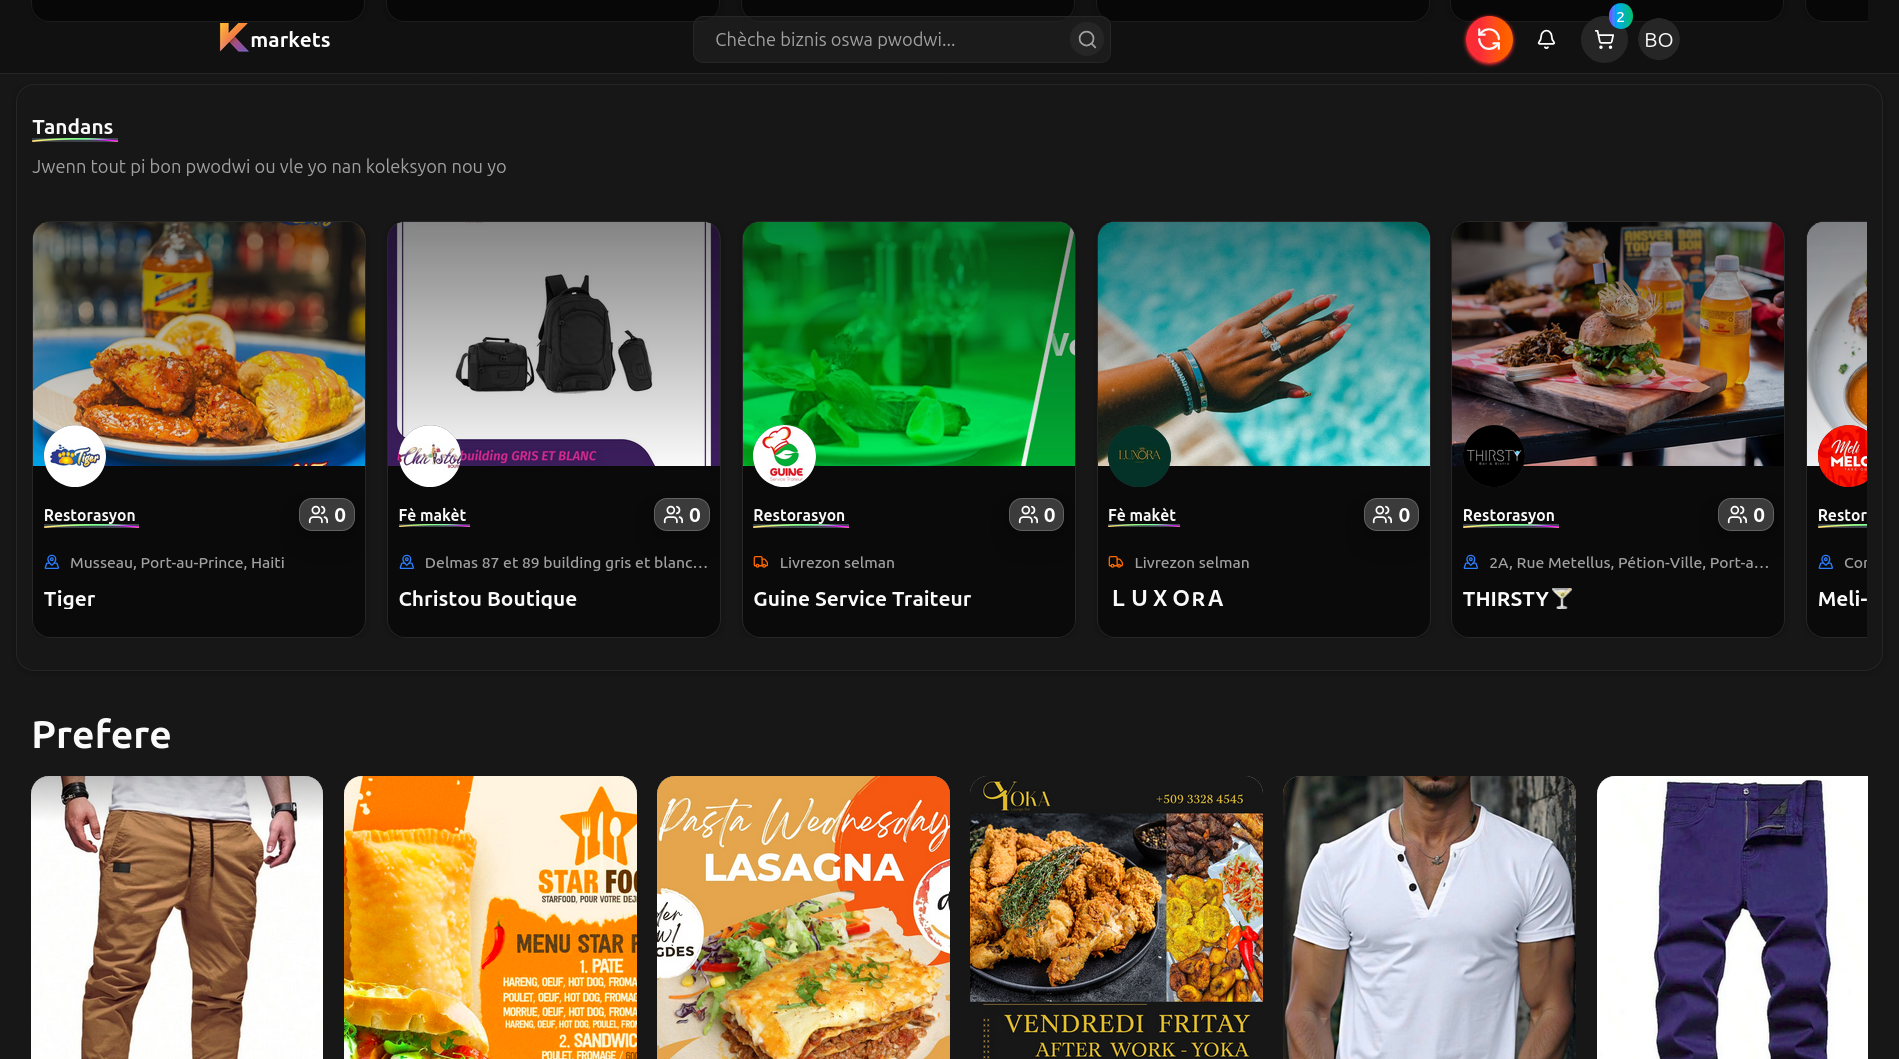This screenshot has height=1059, width=1899.
Task: Open the Tiger chicken and corn cover photo
Action: [199, 344]
